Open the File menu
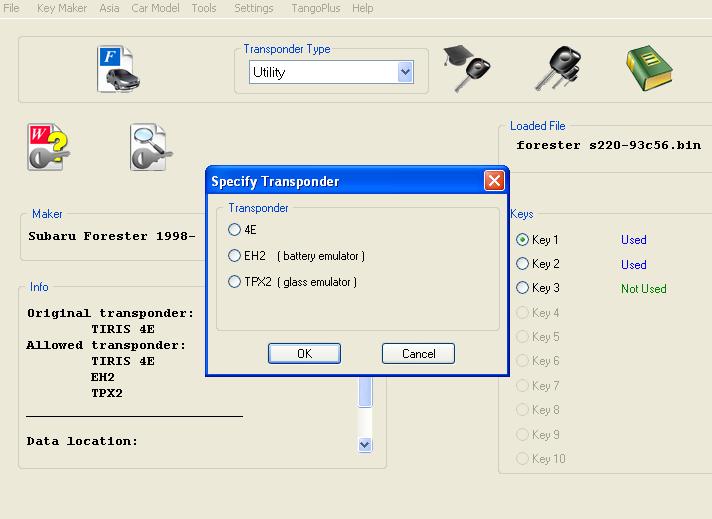The image size is (712, 519). 11,8
